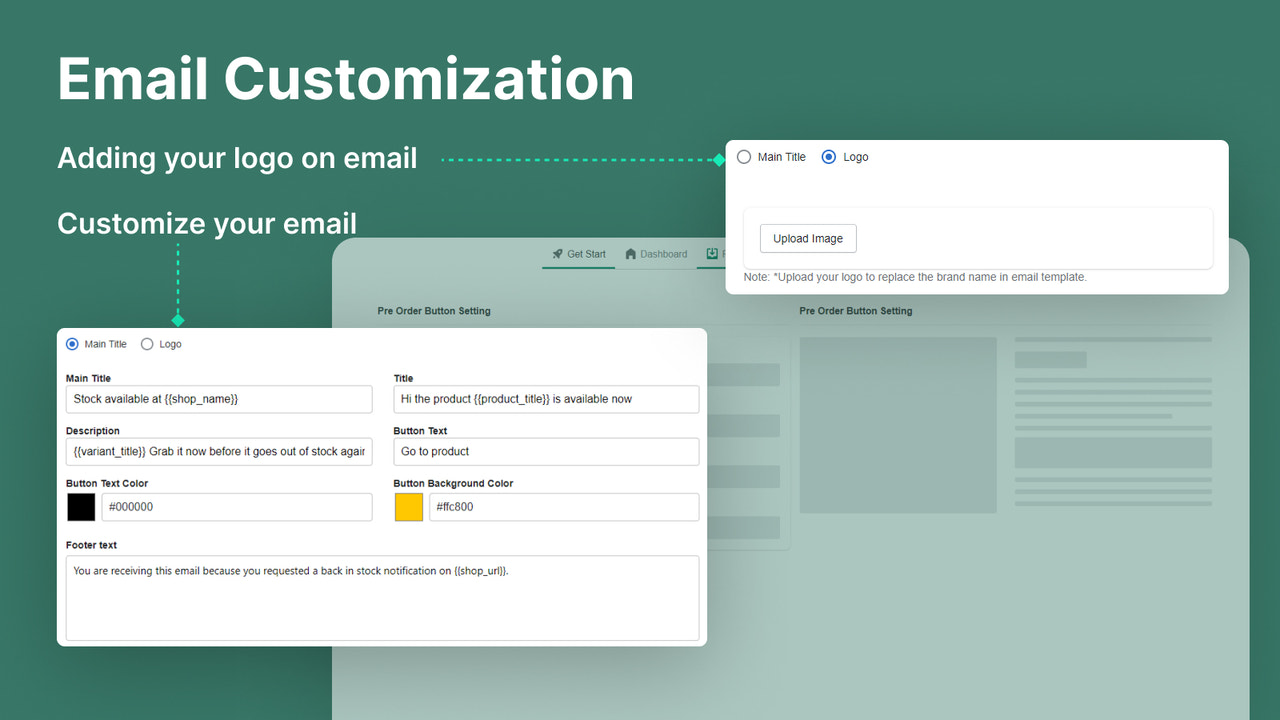This screenshot has width=1280, height=720.
Task: Click the Description field about stock running out
Action: coord(218,451)
